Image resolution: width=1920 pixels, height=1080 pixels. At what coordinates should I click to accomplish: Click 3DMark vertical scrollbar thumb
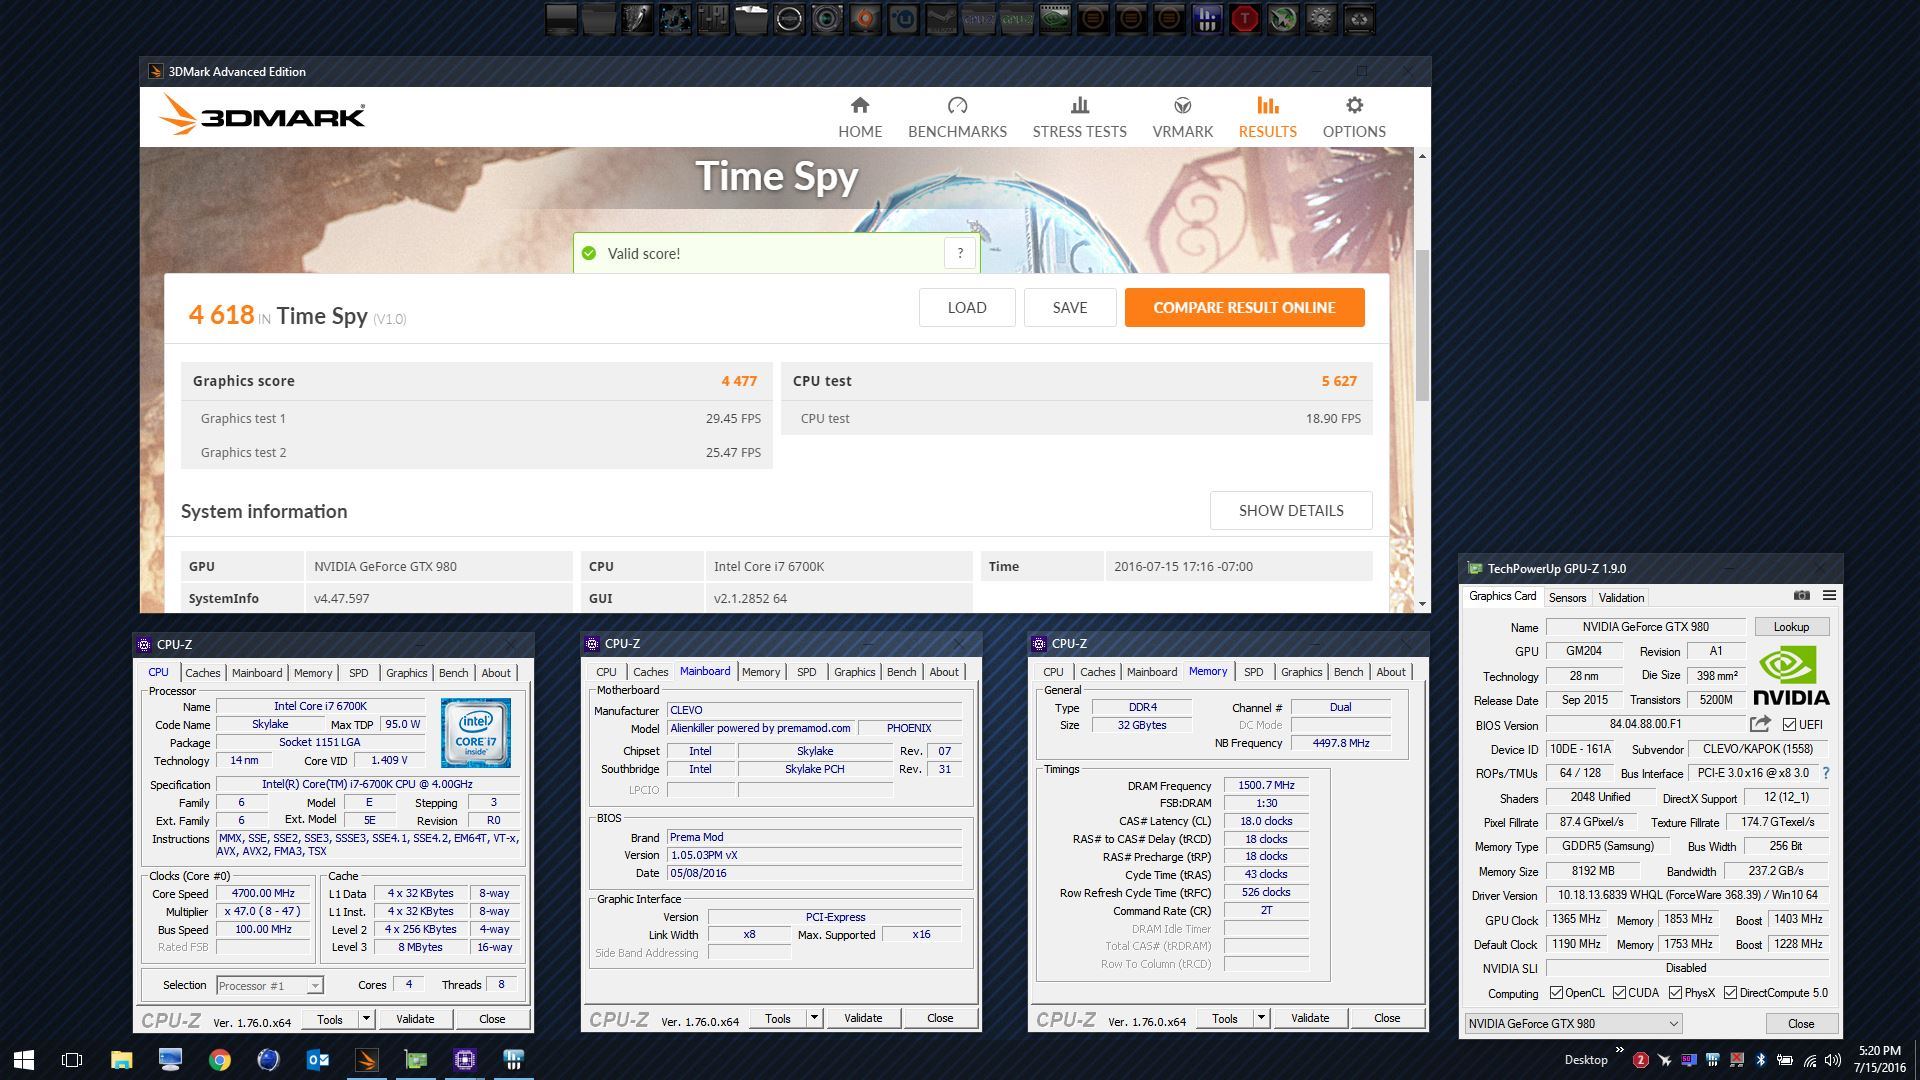tap(1422, 325)
